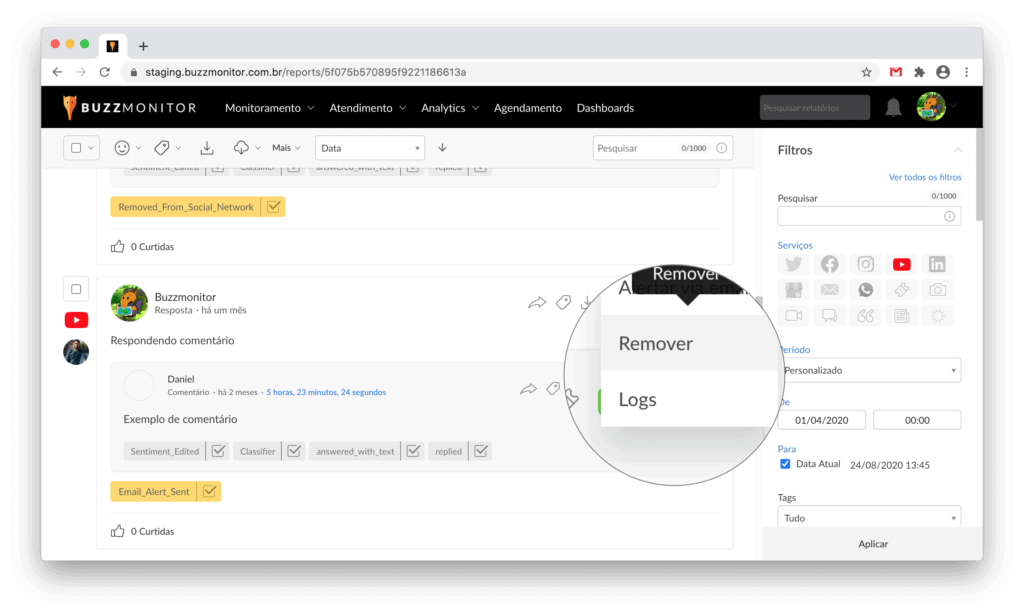
Task: Click the share arrow on Buzzmonitor's reply
Action: [x=537, y=302]
